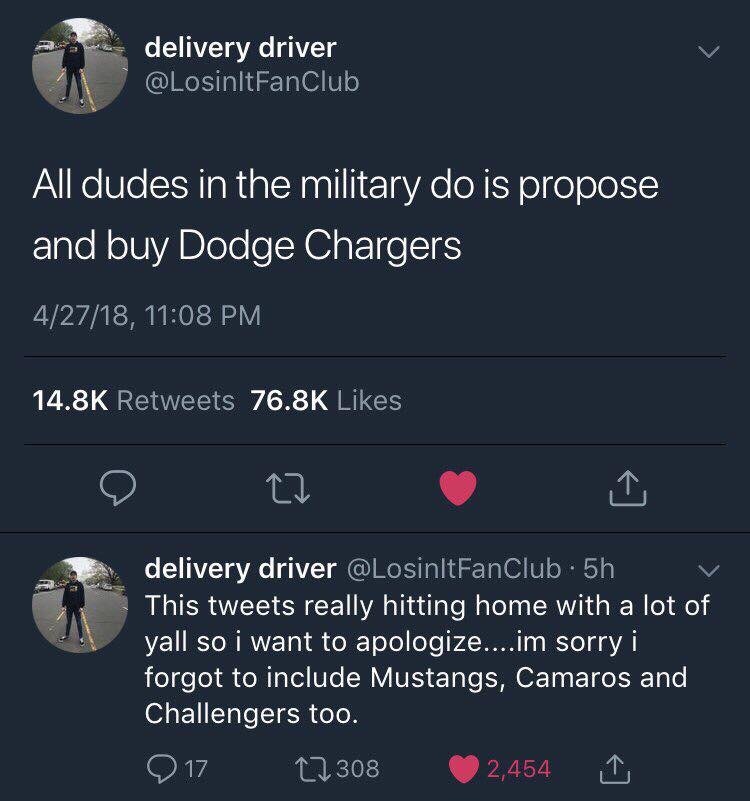This screenshot has height=801, width=750.
Task: Expand the reply tweet's chevron menu
Action: tap(709, 571)
